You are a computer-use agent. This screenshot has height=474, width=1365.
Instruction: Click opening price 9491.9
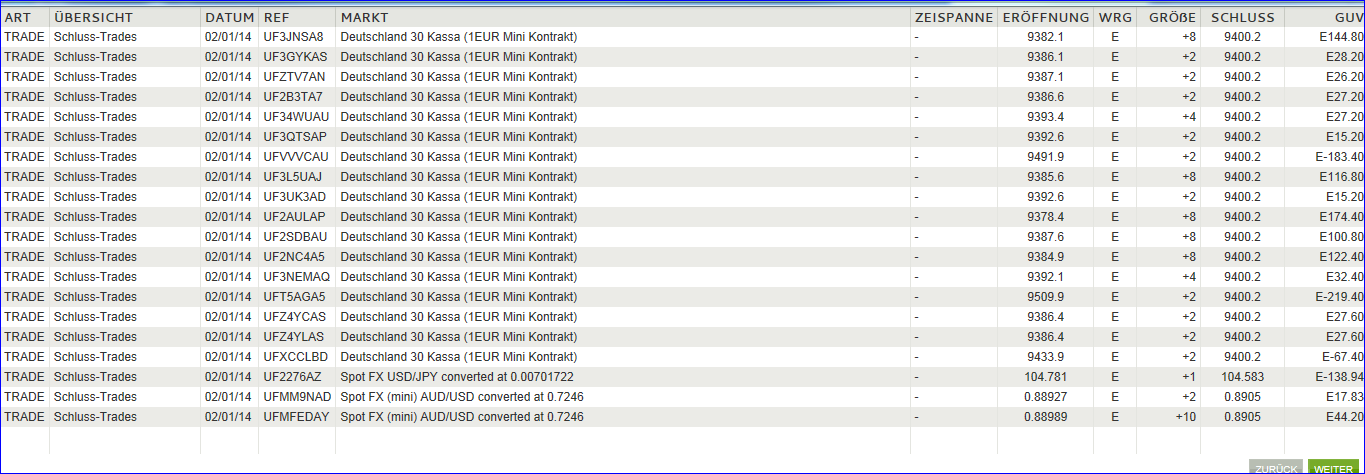pos(1045,157)
